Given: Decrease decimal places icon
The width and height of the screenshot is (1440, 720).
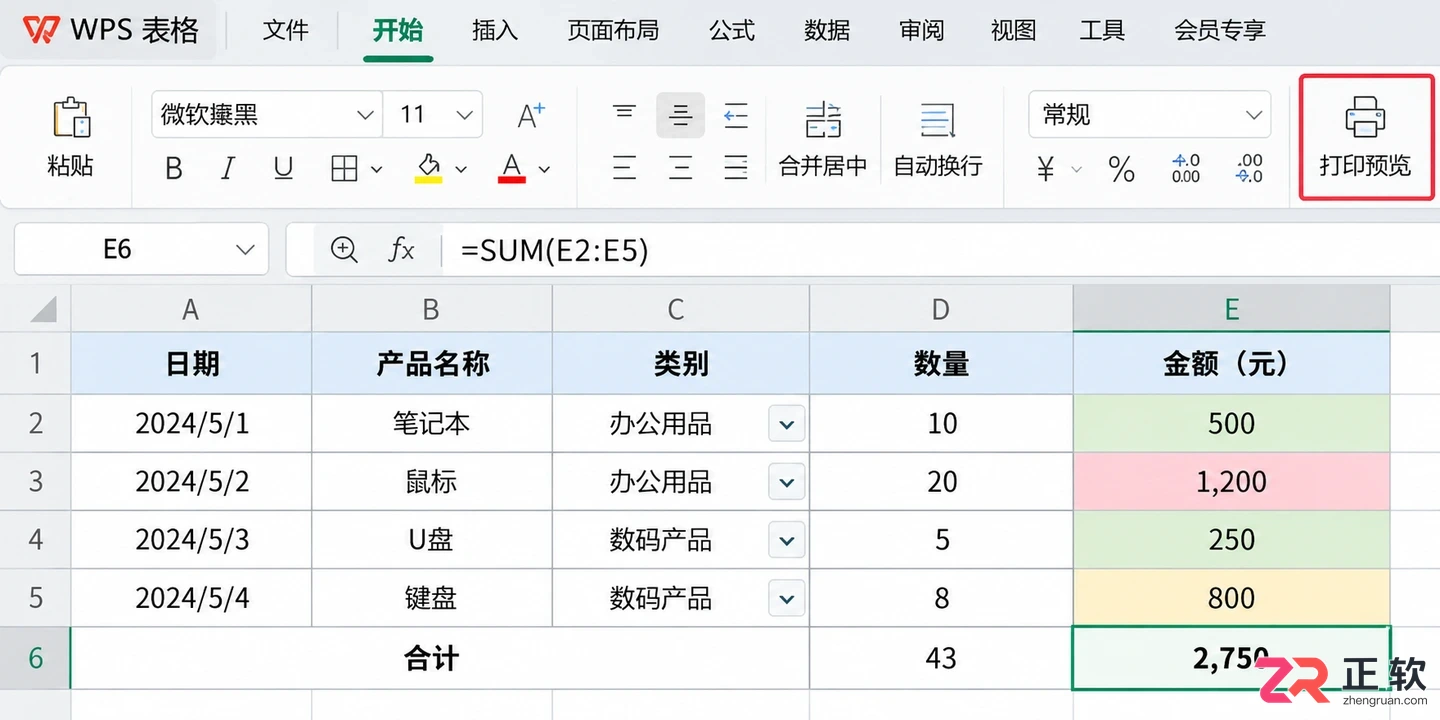Looking at the screenshot, I should click(1249, 168).
